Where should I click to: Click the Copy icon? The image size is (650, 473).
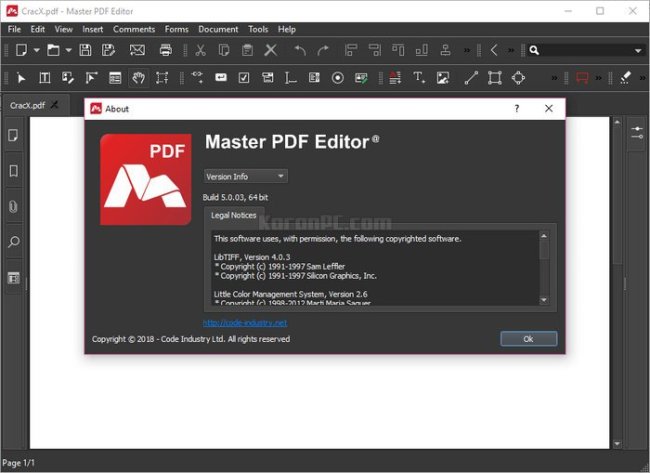224,50
